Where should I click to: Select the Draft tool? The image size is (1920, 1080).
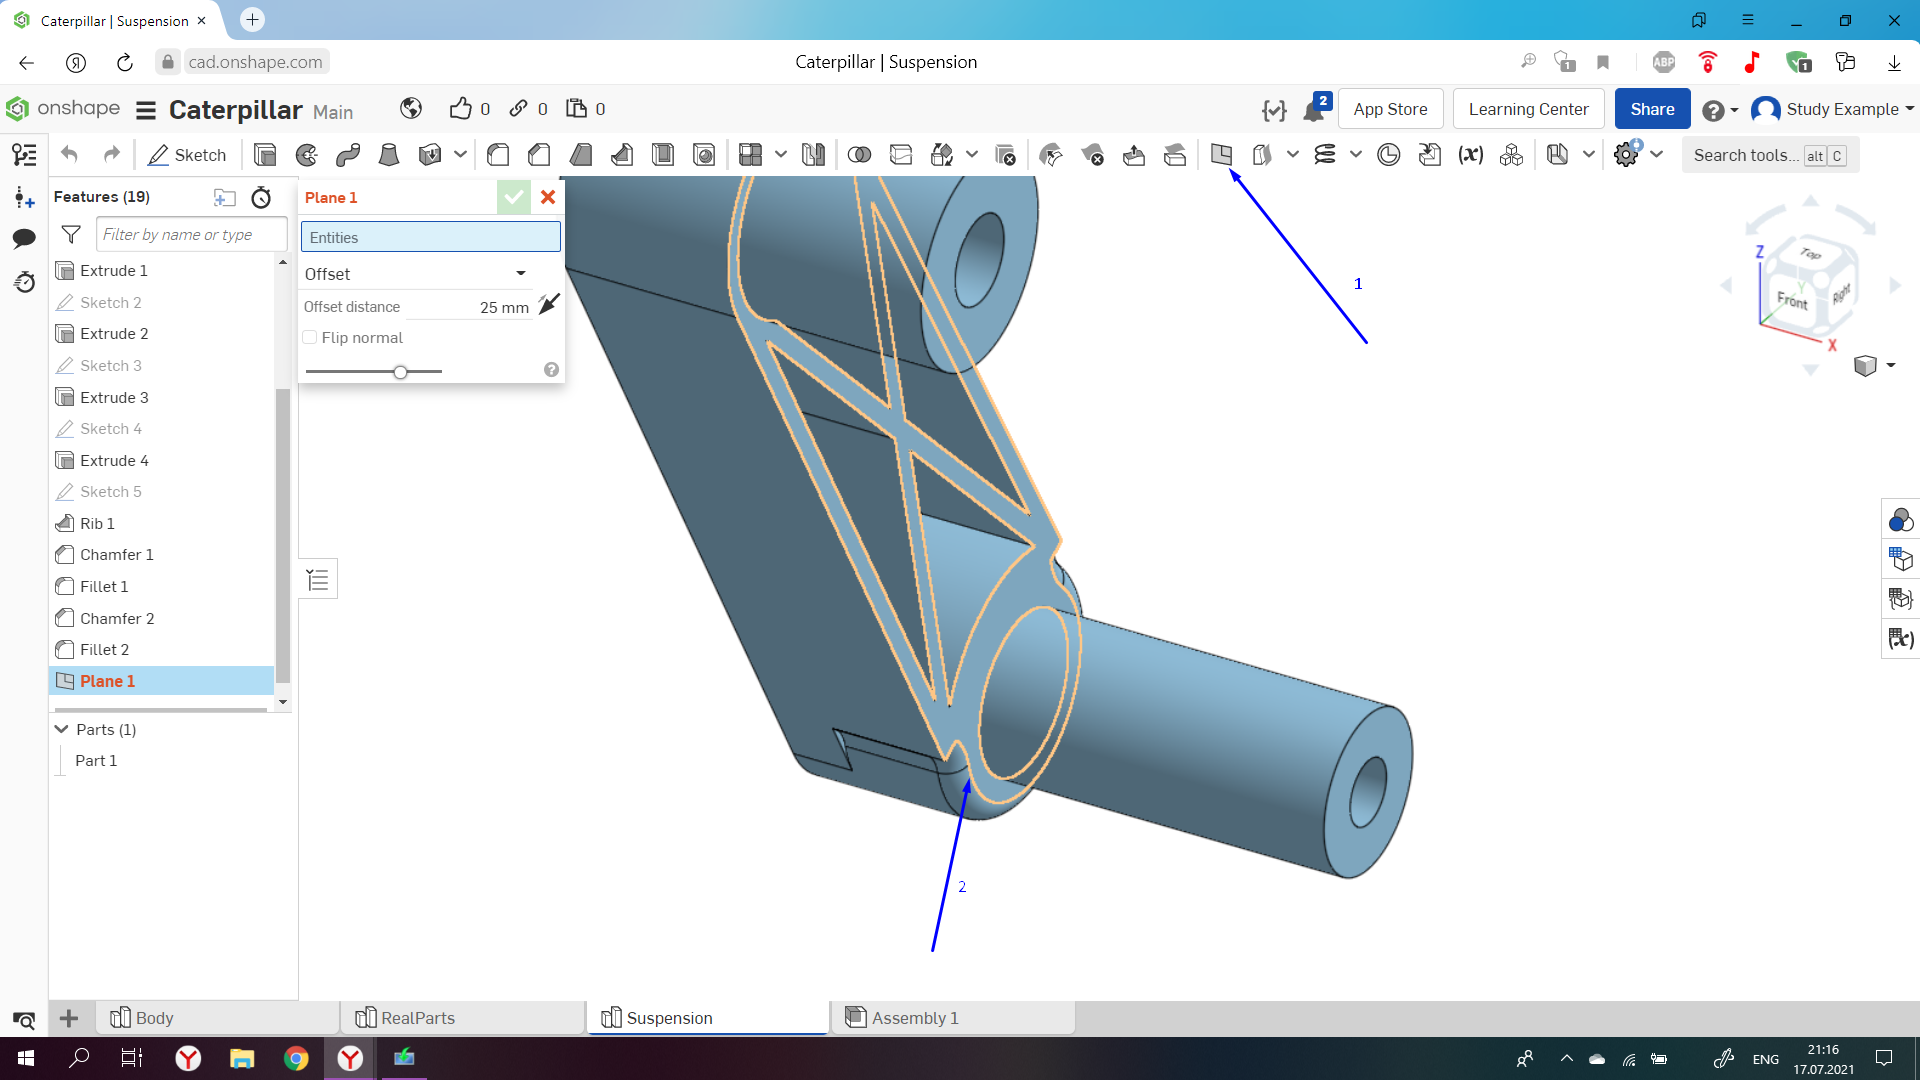pyautogui.click(x=580, y=155)
